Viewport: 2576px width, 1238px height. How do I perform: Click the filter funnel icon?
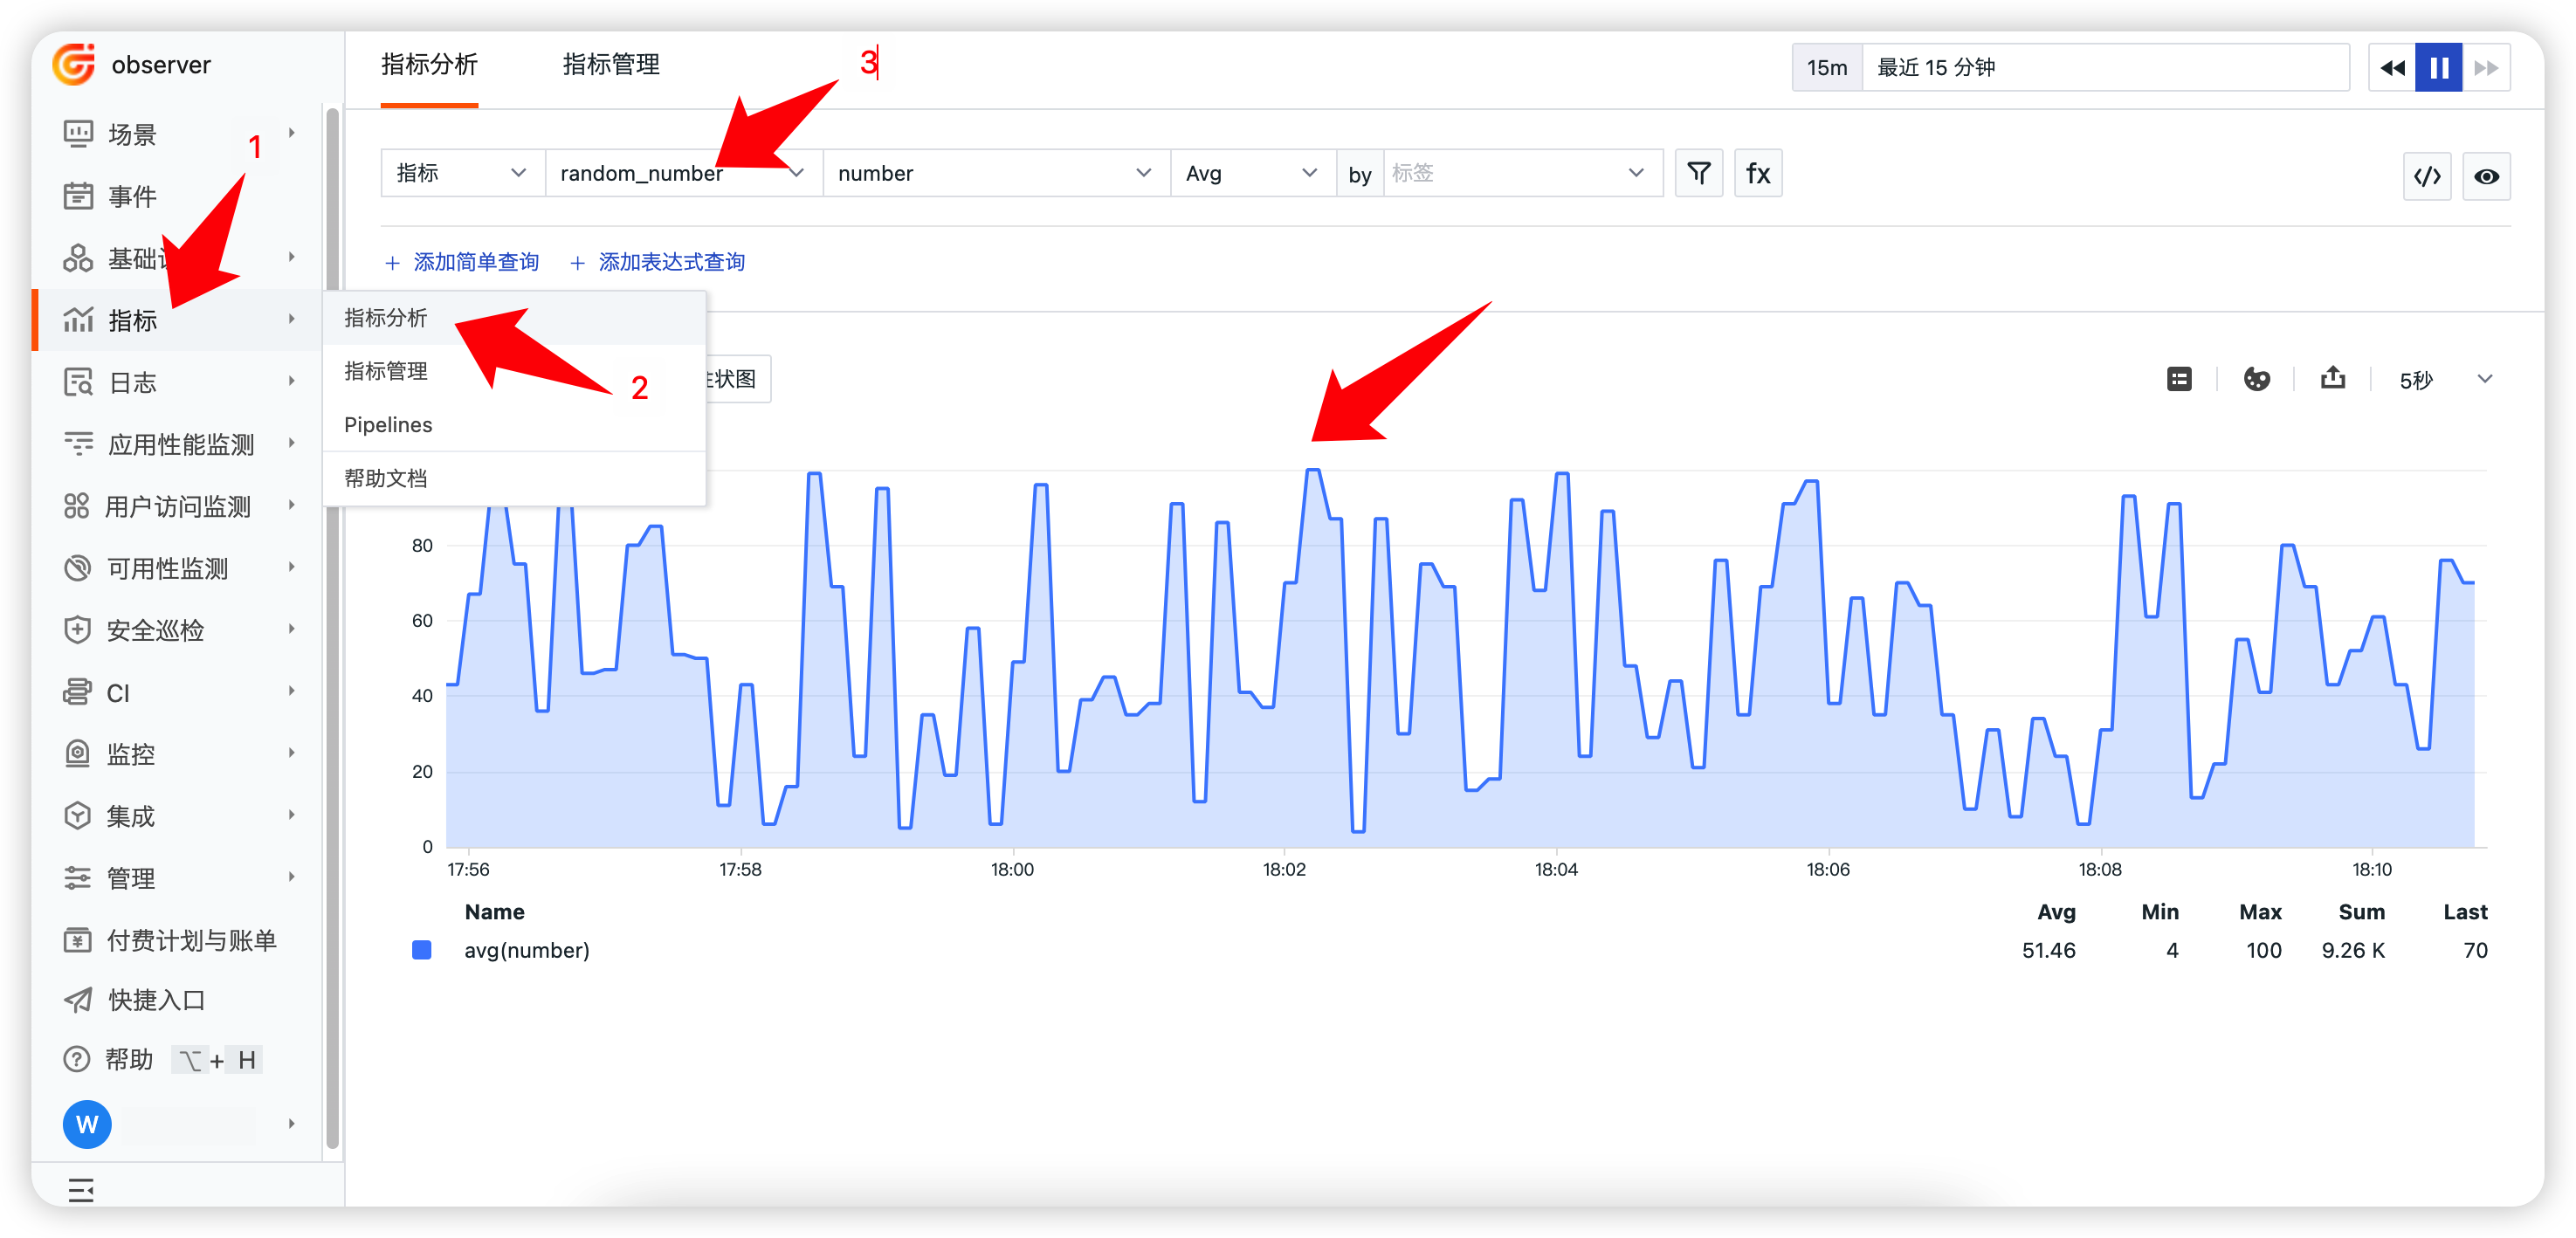coord(1698,173)
